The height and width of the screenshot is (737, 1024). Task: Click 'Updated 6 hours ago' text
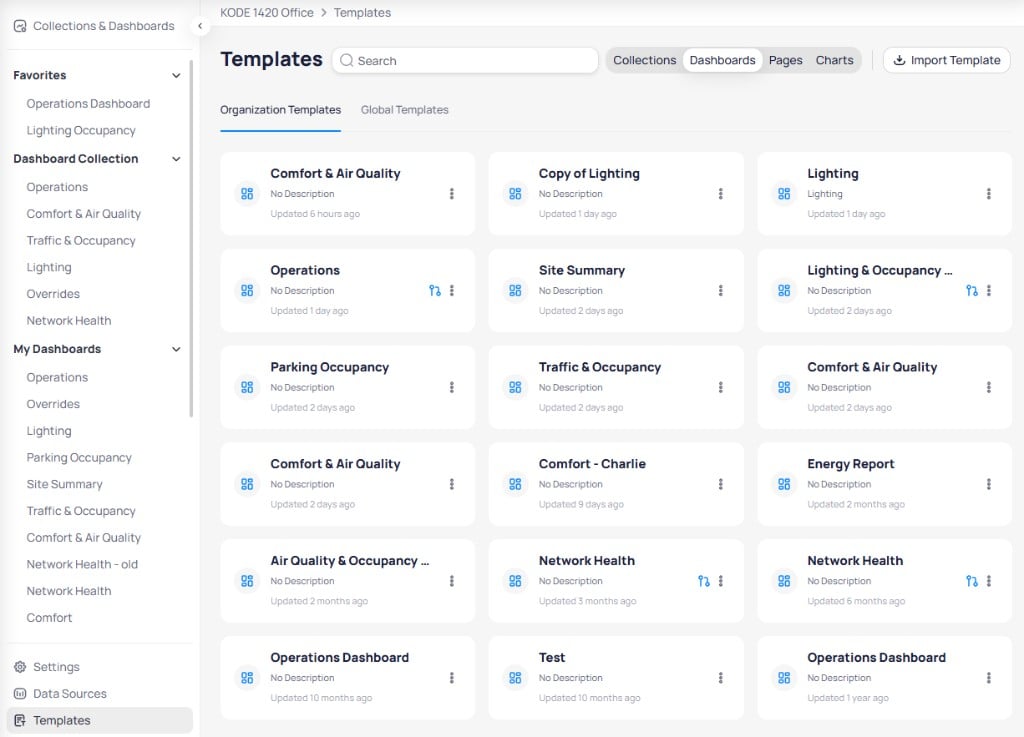click(x=315, y=214)
